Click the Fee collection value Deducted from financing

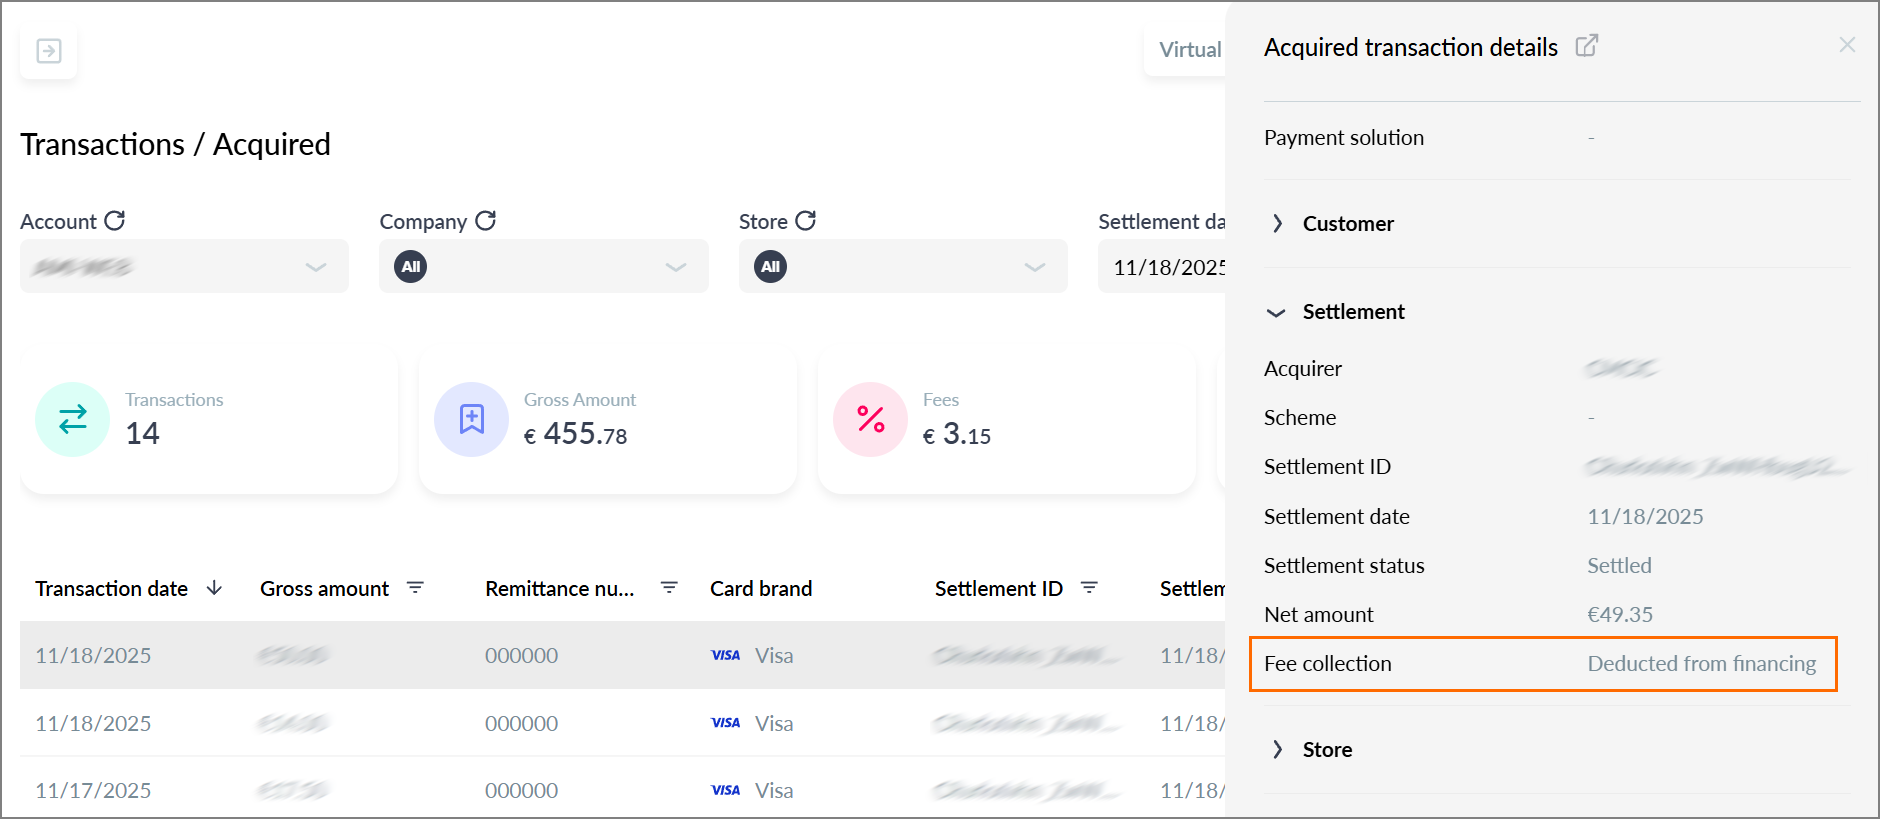(x=1702, y=664)
